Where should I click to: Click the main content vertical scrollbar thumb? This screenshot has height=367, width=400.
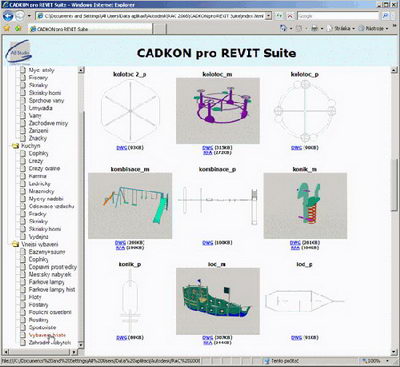394,184
